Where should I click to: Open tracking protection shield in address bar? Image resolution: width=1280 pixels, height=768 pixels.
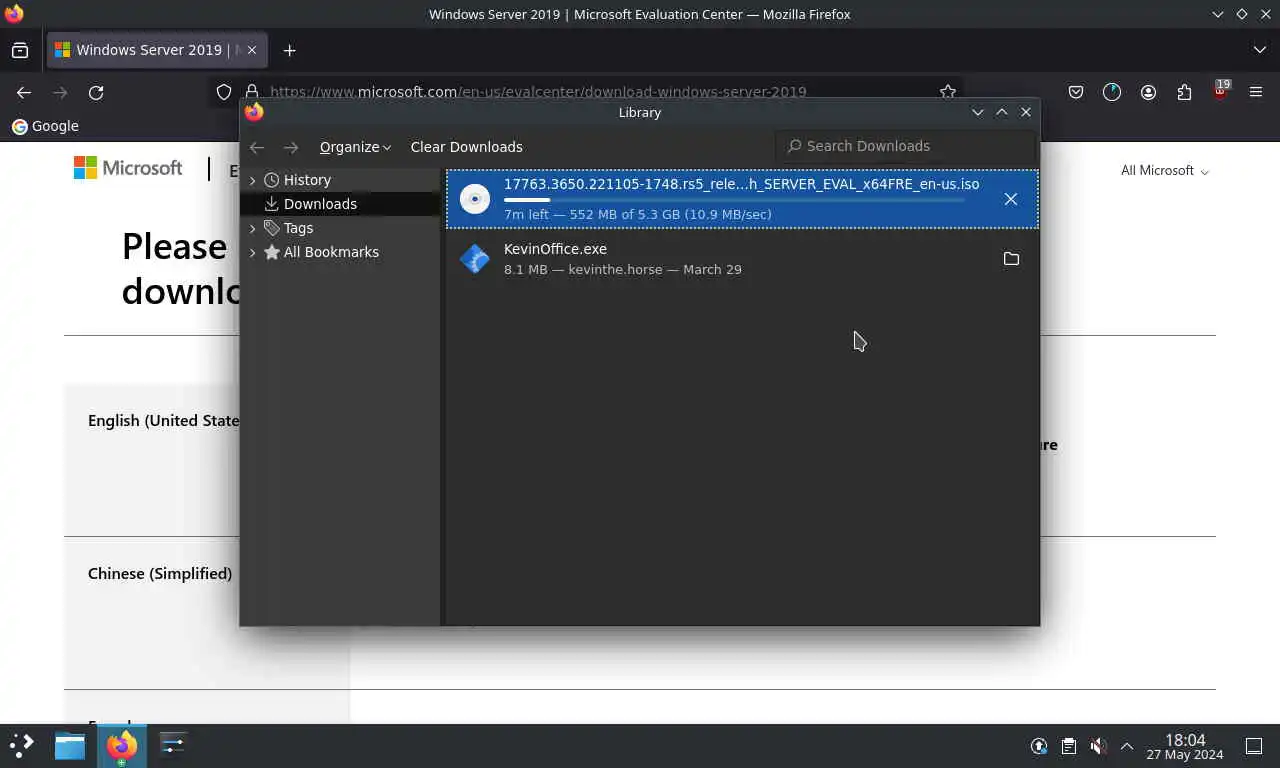[x=224, y=92]
